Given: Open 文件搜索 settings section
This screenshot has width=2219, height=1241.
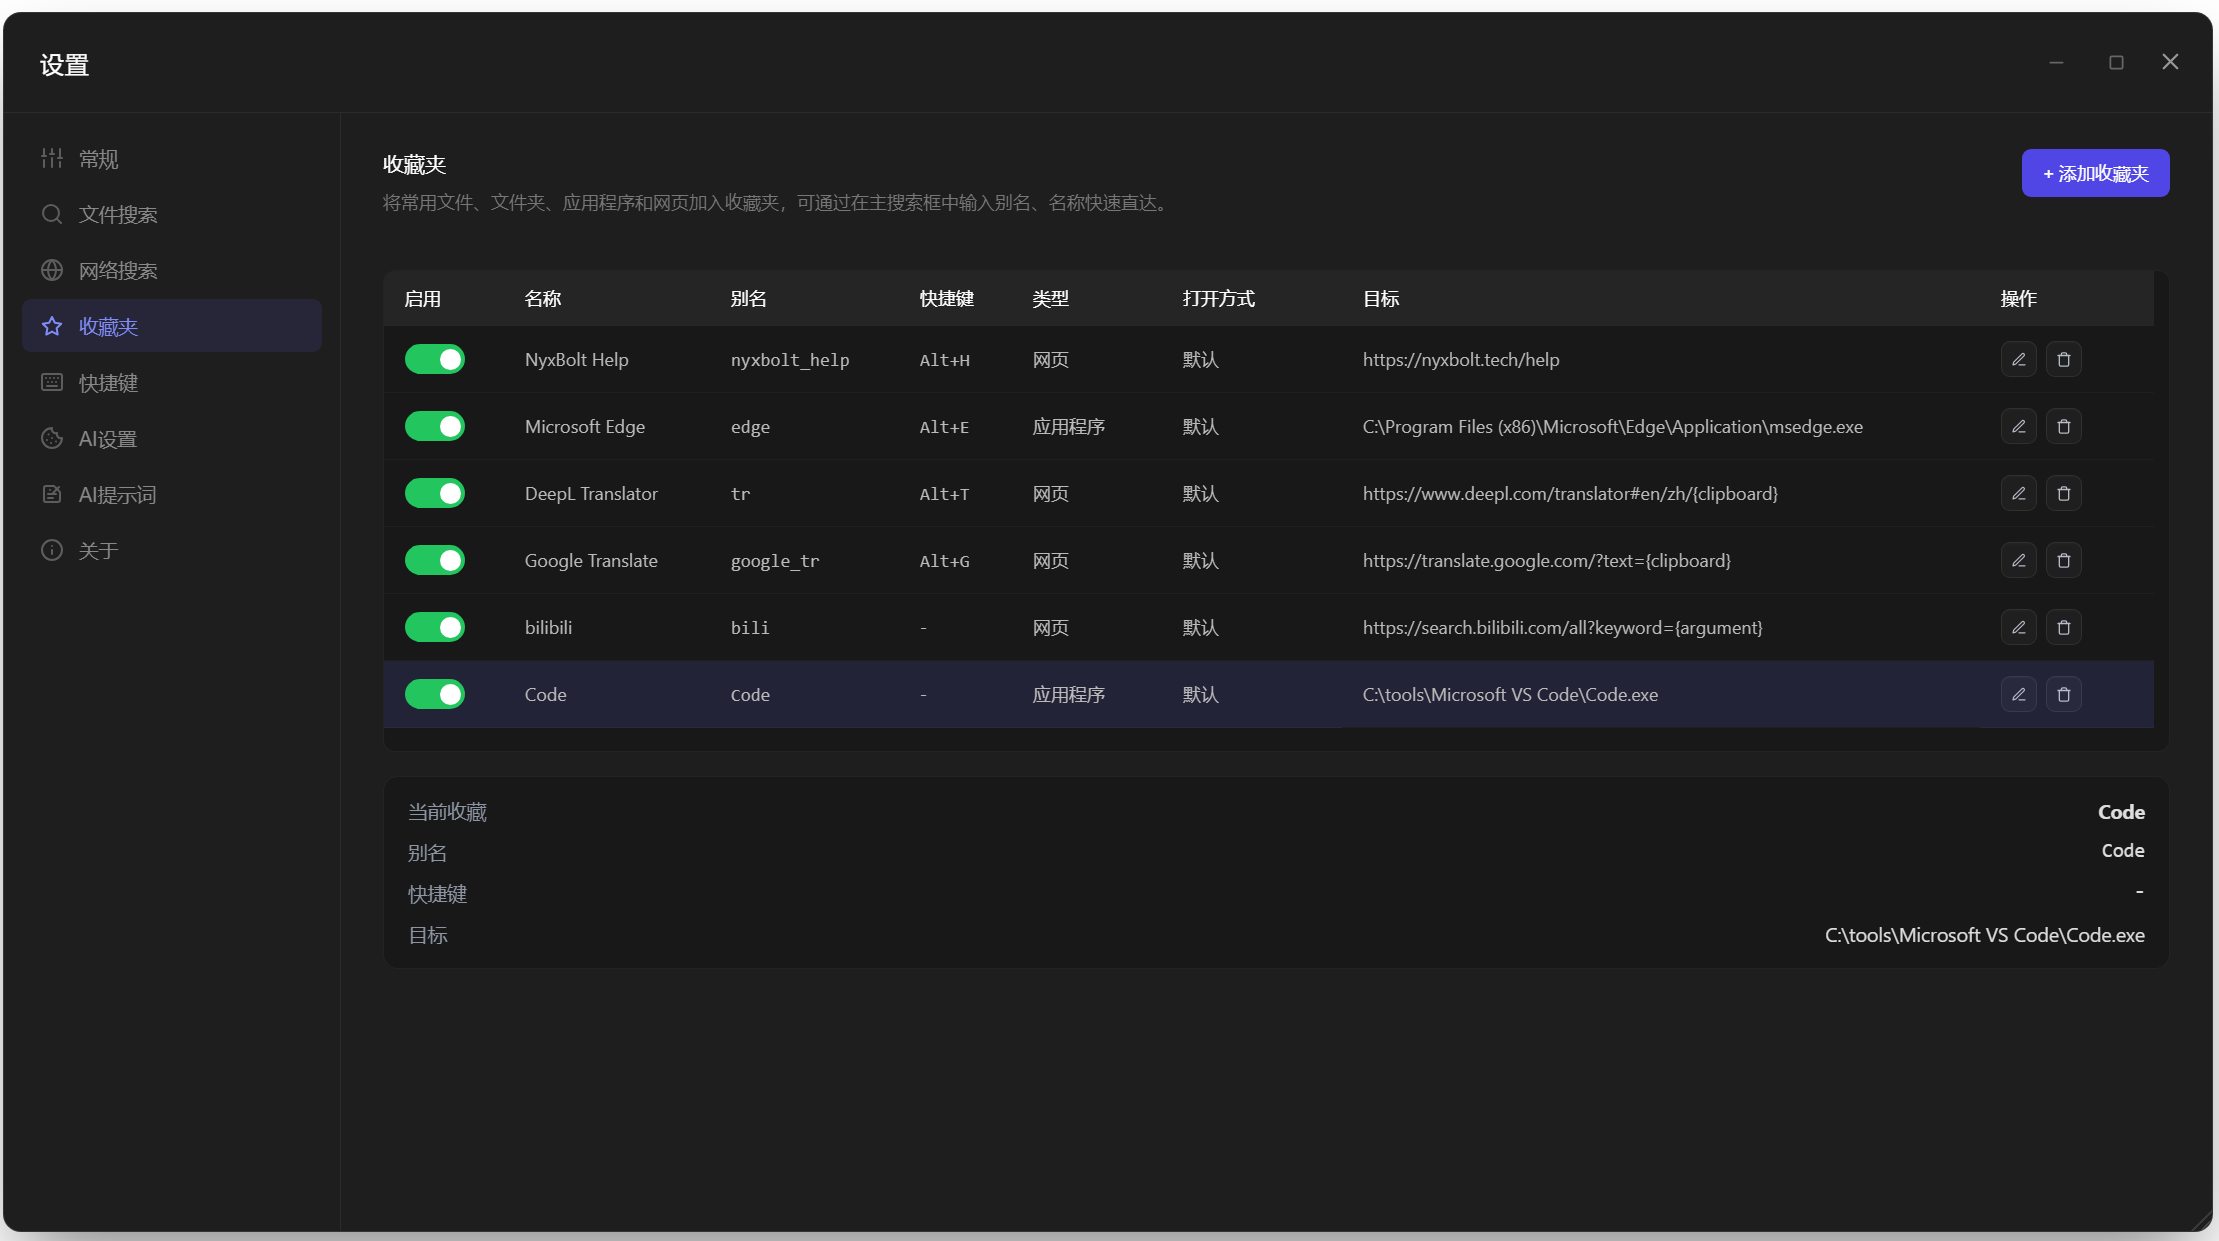Looking at the screenshot, I should tap(172, 214).
